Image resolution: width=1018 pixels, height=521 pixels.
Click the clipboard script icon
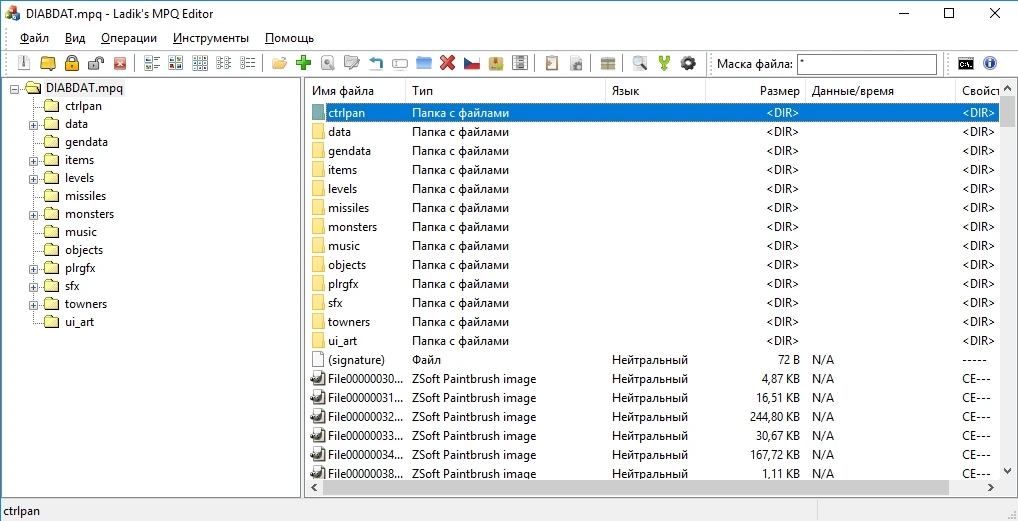pyautogui.click(x=552, y=63)
